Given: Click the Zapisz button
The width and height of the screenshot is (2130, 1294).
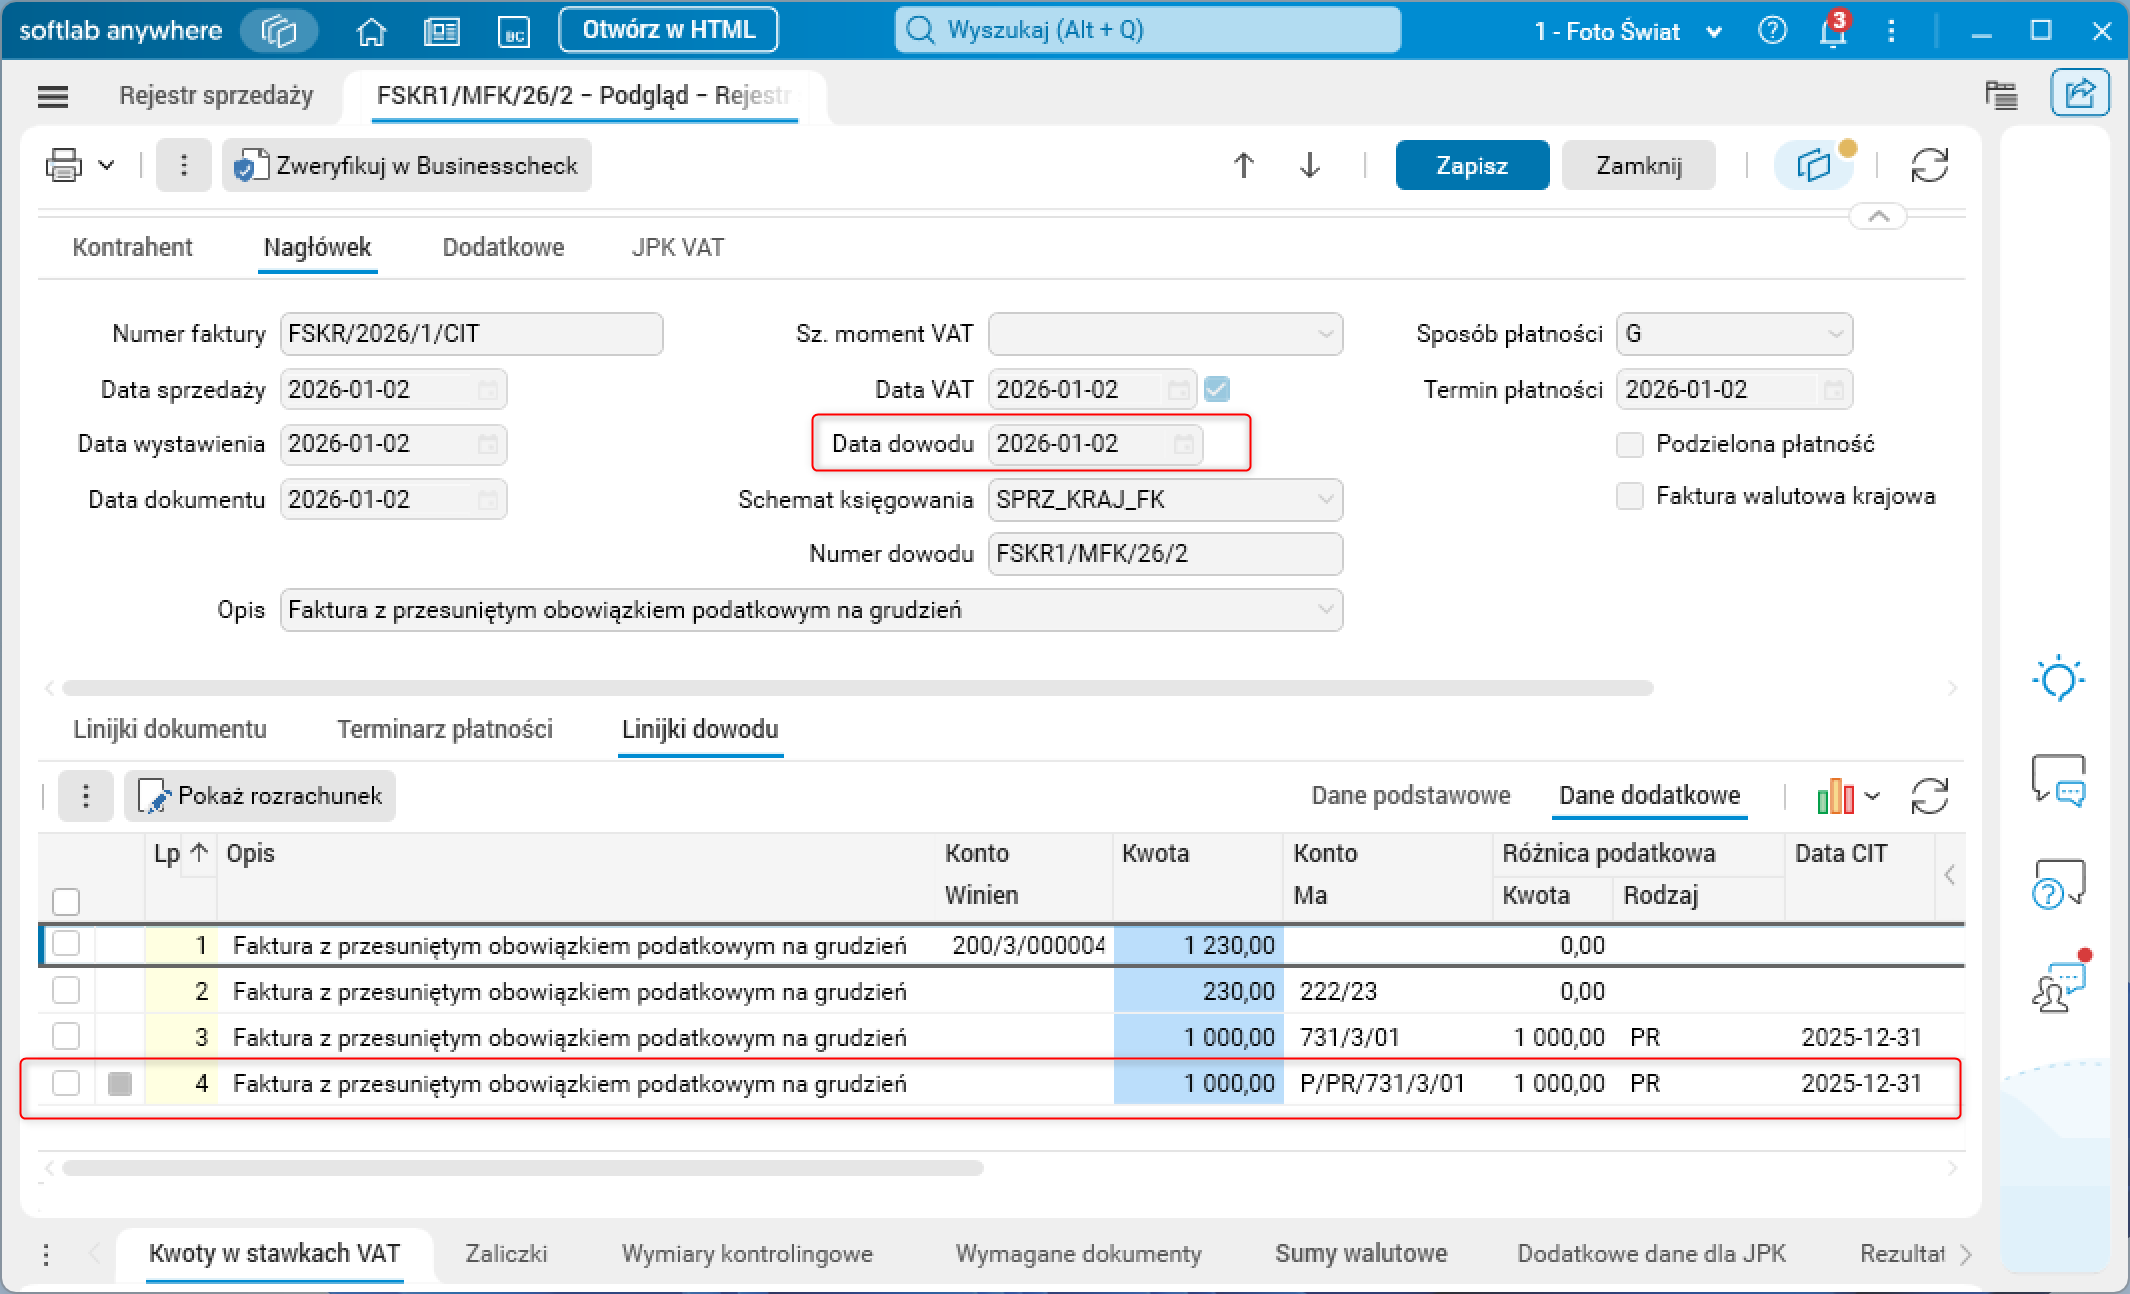Looking at the screenshot, I should pos(1471,165).
